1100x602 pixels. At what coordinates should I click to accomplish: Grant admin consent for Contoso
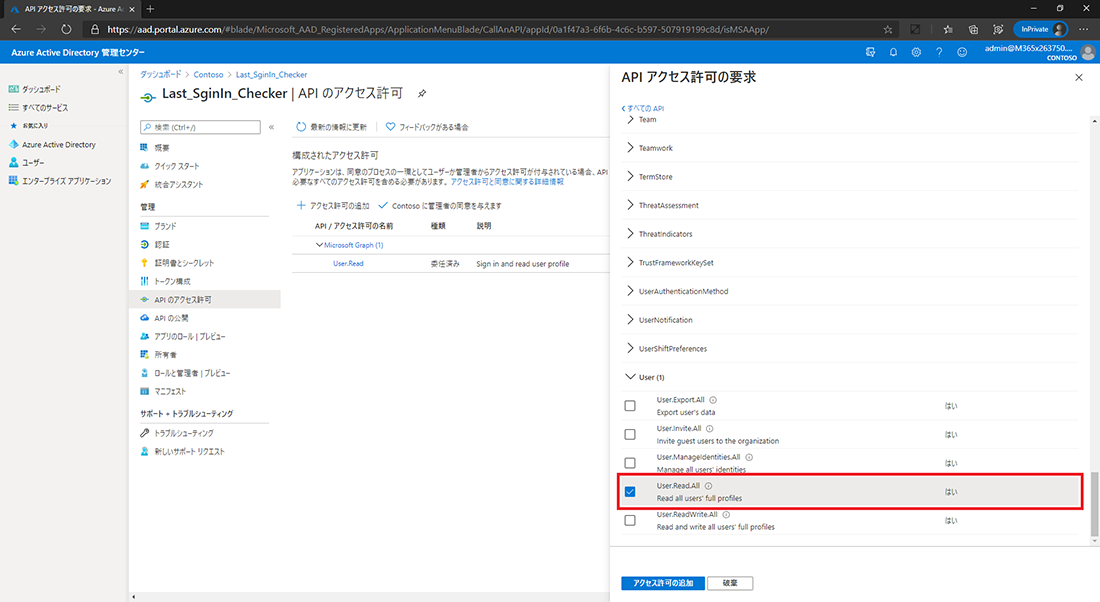440,206
